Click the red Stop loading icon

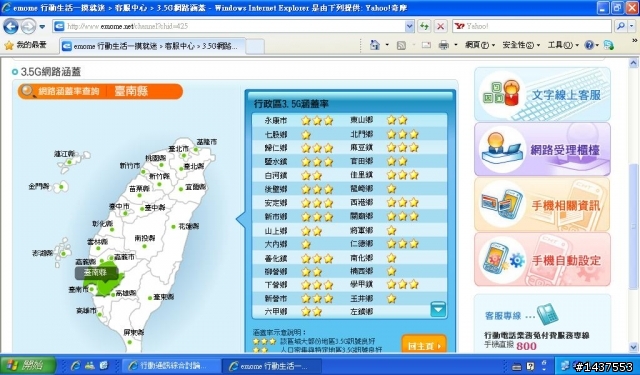click(440, 27)
